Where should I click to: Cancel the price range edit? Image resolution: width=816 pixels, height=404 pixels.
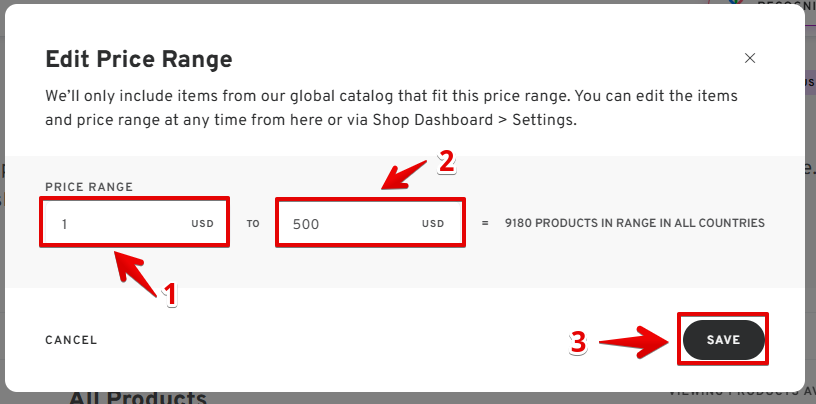71,340
